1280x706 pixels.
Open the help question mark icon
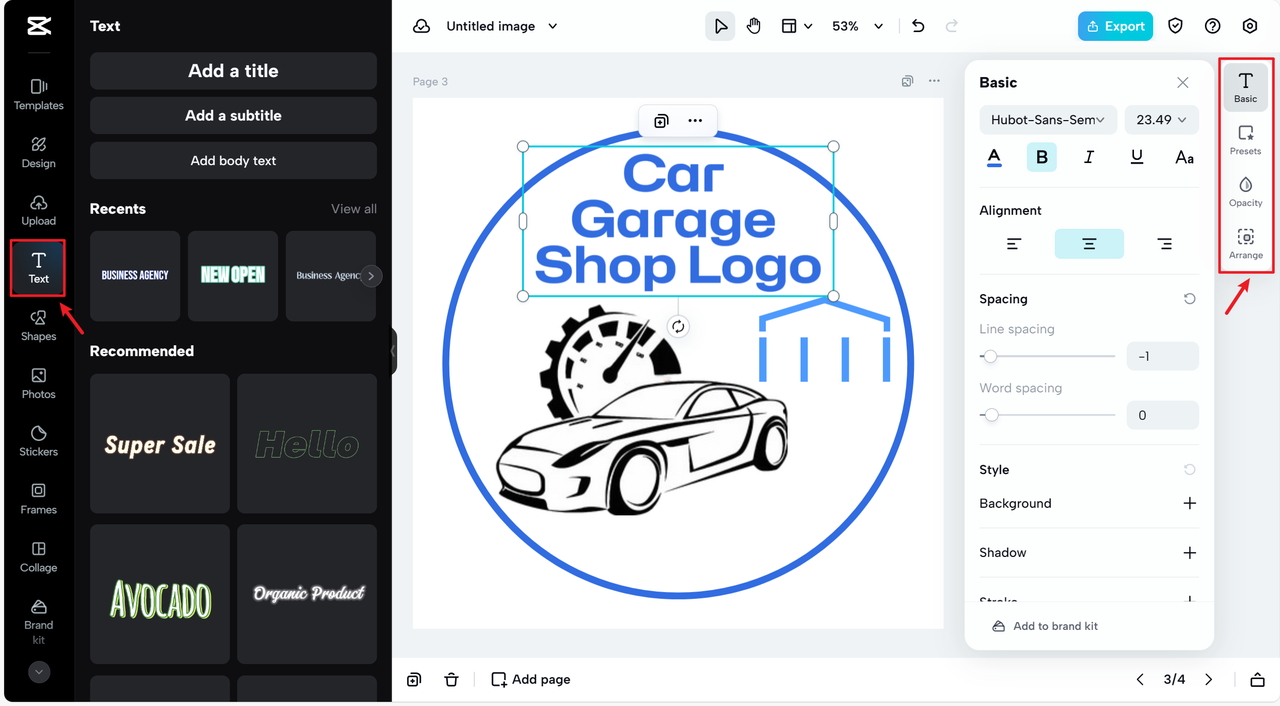click(1213, 26)
